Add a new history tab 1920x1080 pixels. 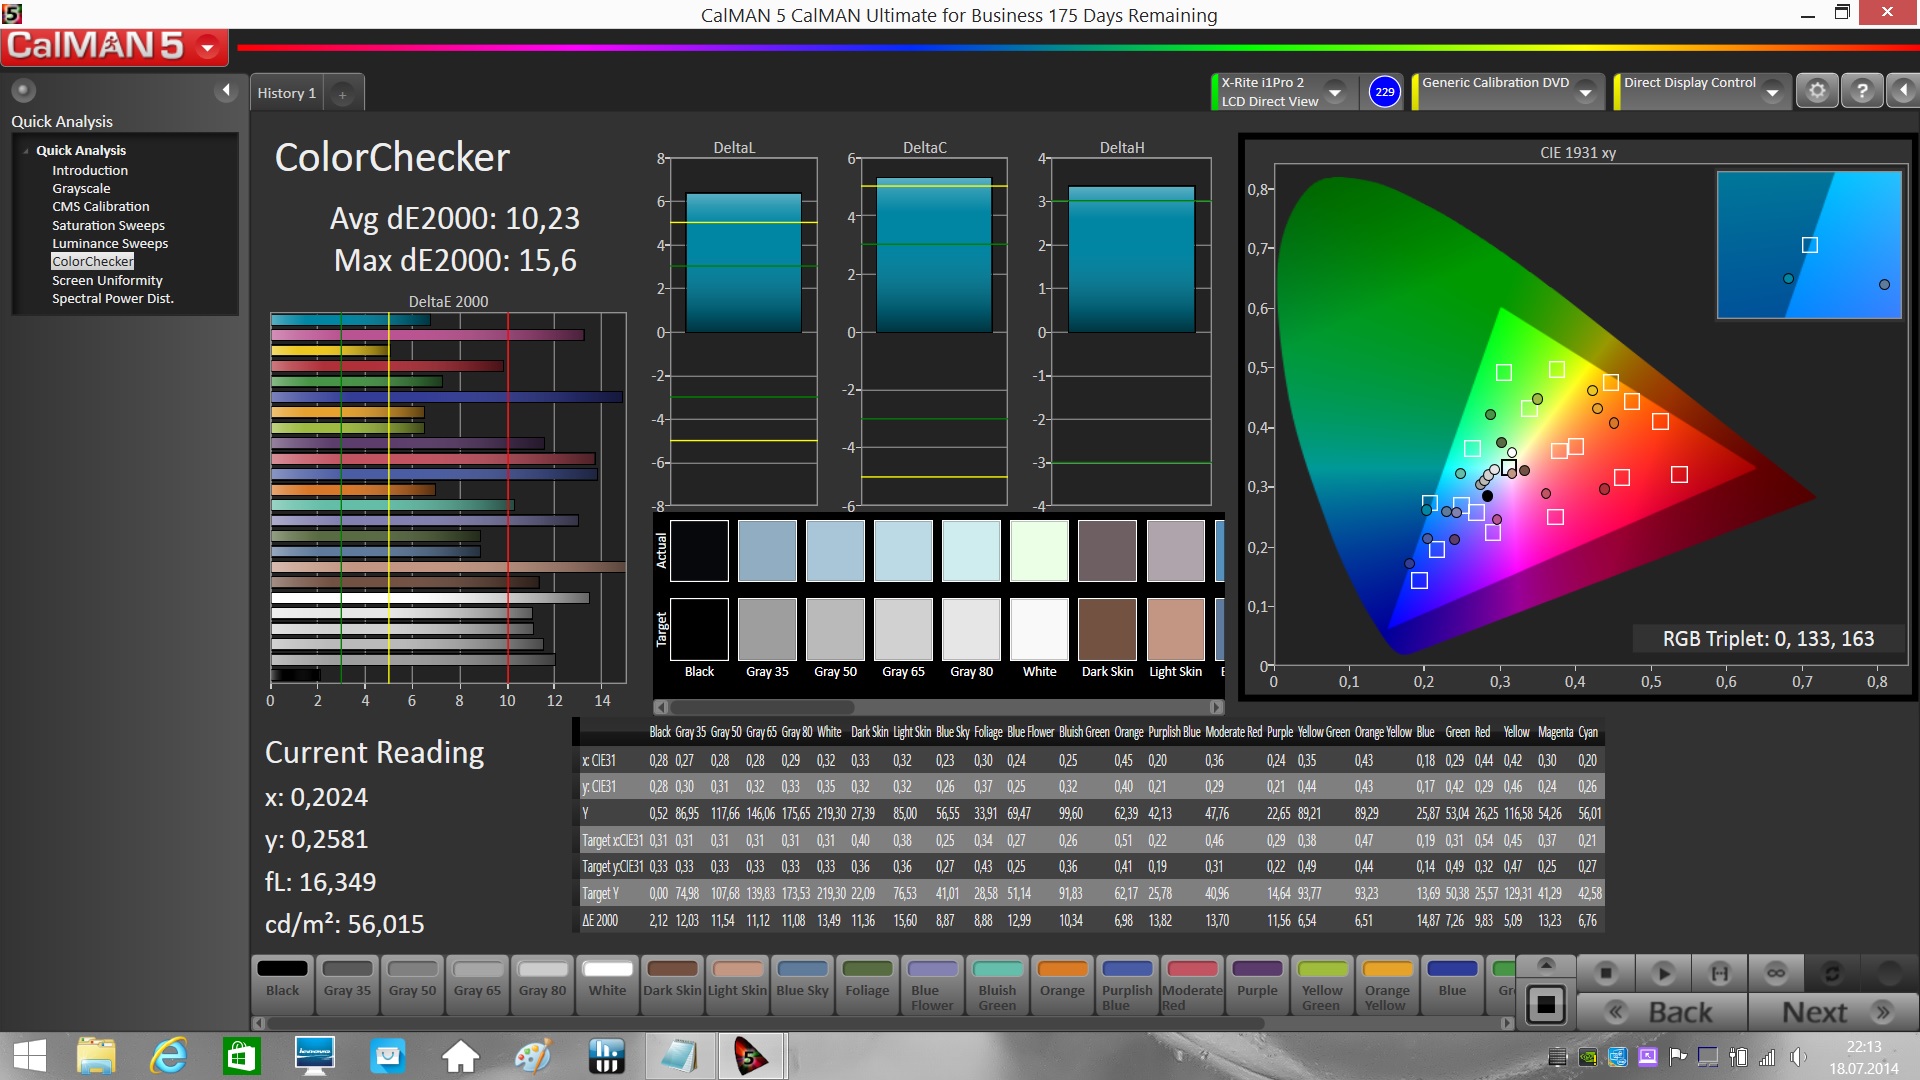(342, 94)
